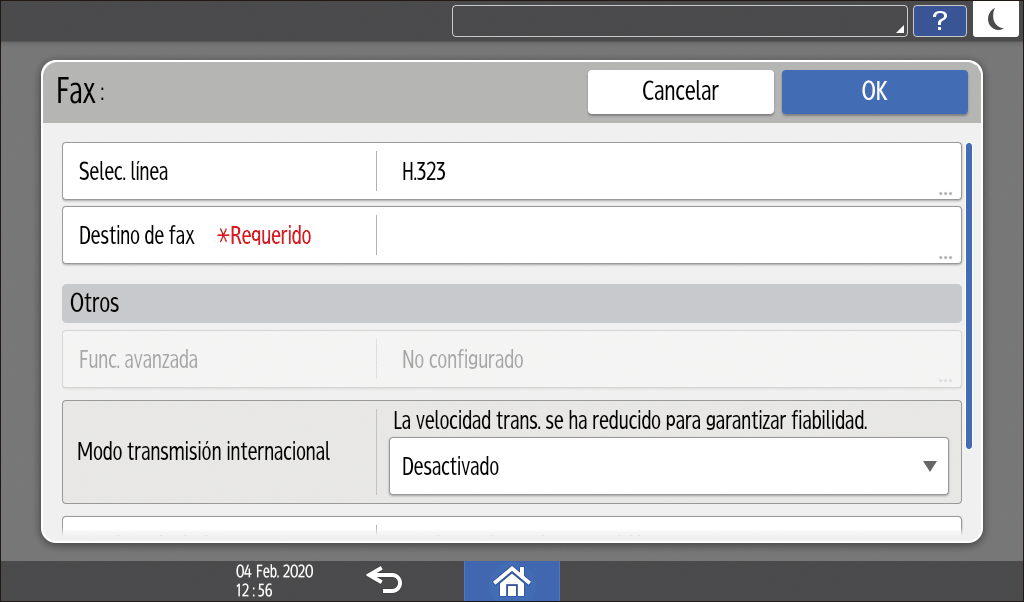Expand the Desactivado combo box

[667, 467]
